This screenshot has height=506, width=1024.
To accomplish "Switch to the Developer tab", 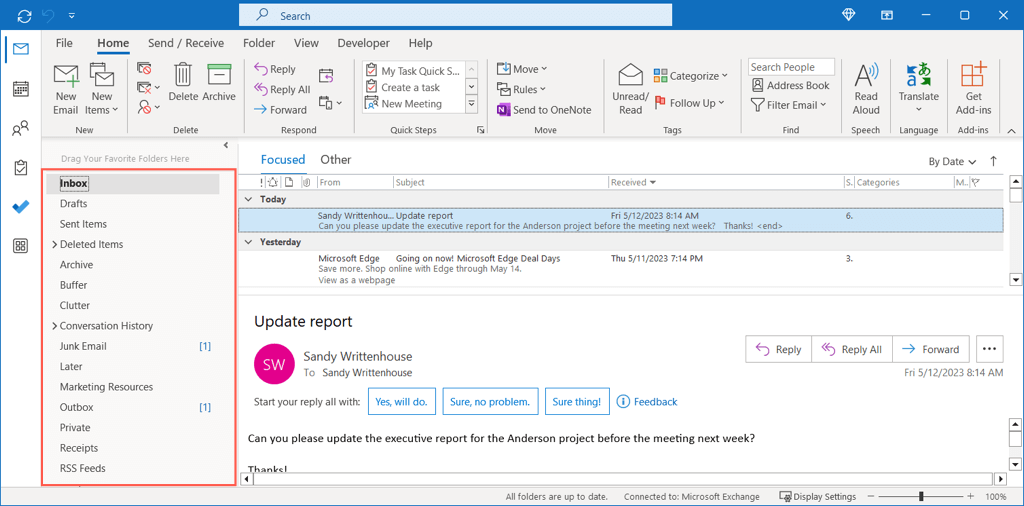I will click(x=363, y=43).
